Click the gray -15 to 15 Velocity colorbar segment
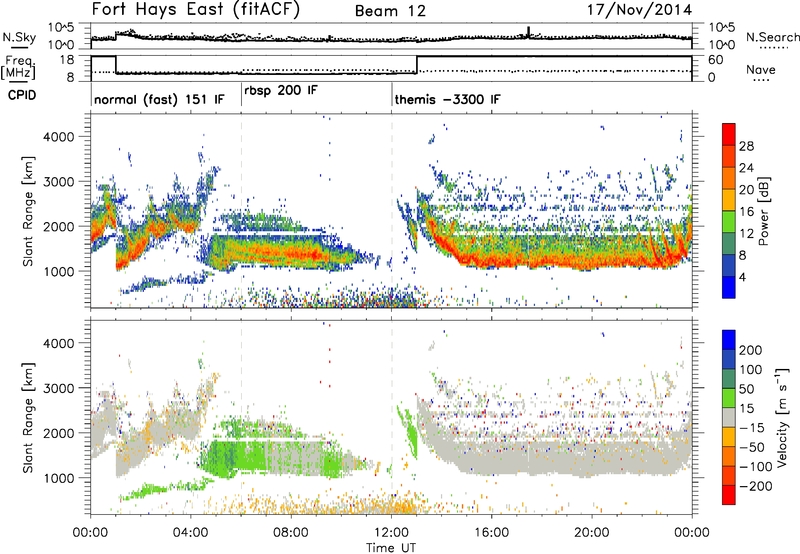The width and height of the screenshot is (800, 554). point(729,418)
